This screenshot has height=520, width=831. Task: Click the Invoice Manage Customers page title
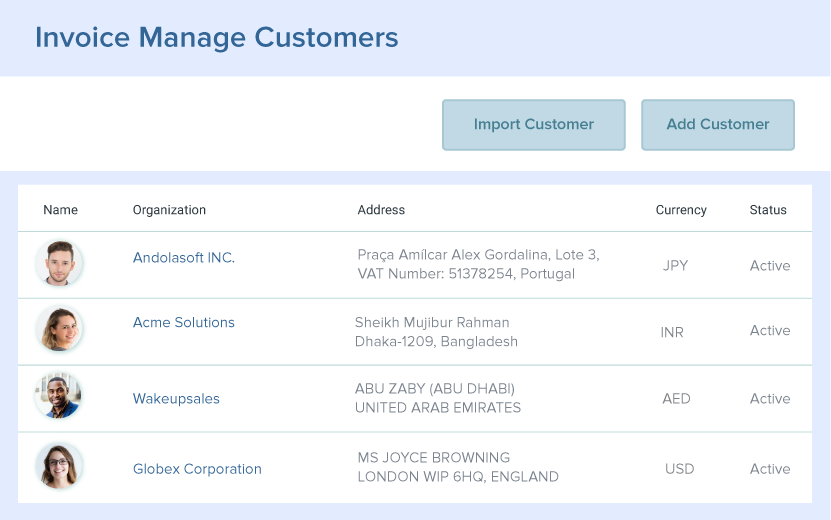tap(216, 38)
